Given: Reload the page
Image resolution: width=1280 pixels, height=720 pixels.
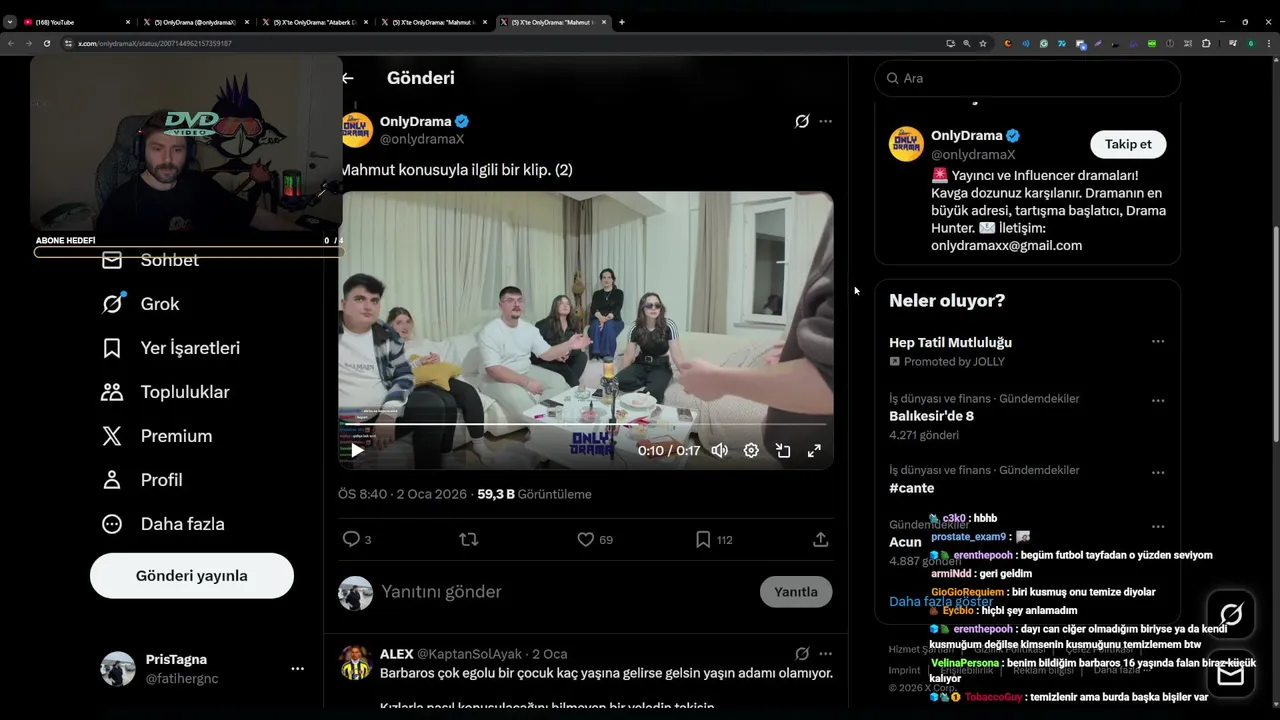Looking at the screenshot, I should click(46, 44).
